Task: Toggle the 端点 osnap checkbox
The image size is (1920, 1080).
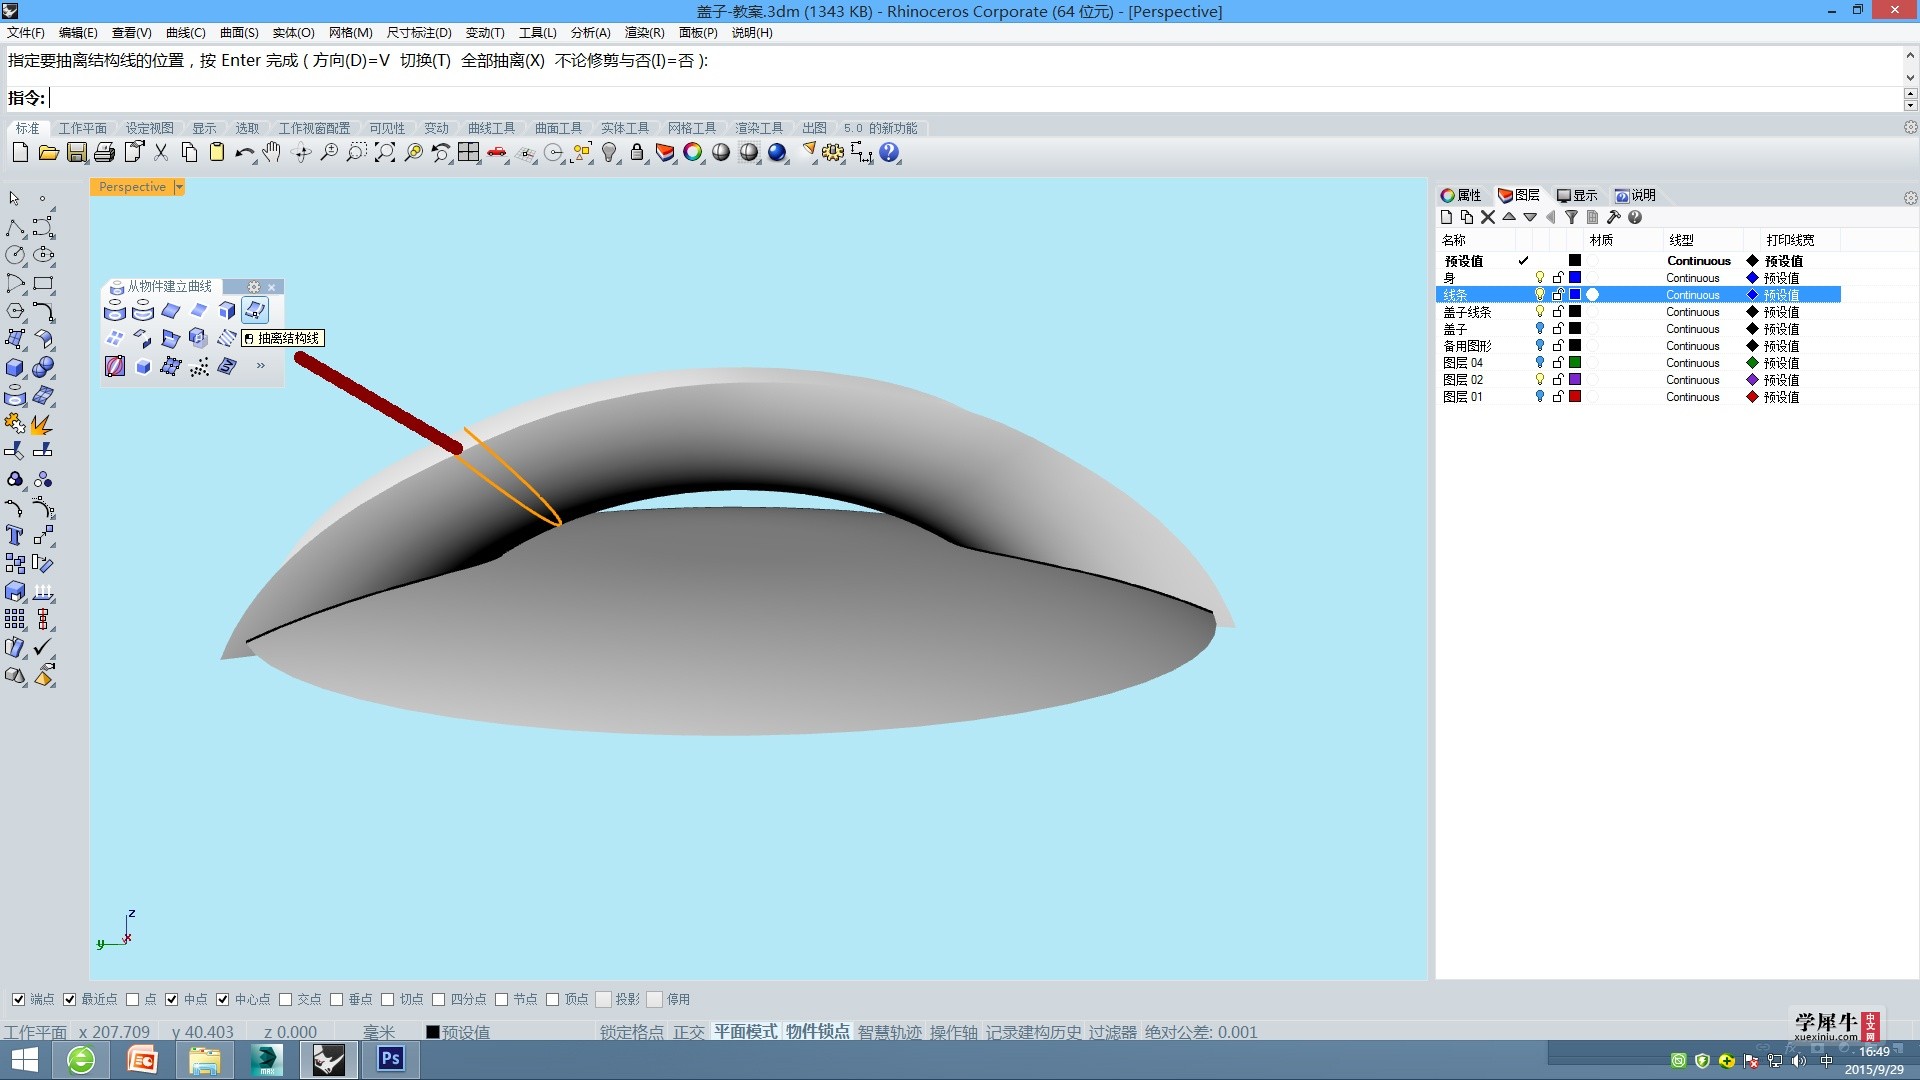Action: 18,999
